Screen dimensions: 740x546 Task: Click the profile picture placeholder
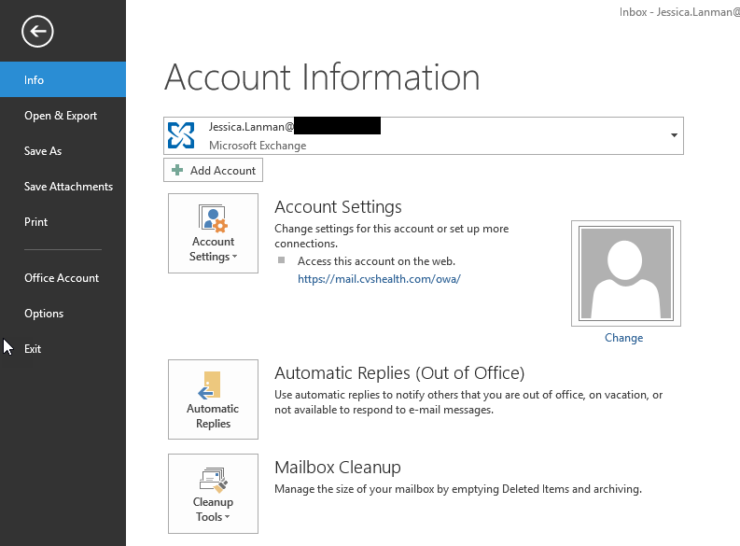626,273
